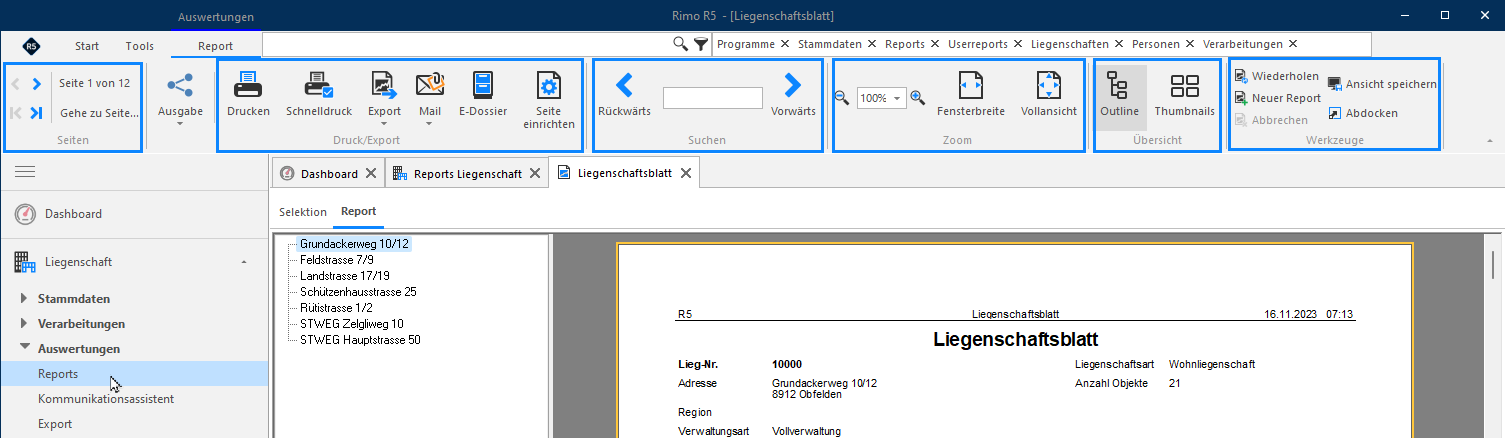This screenshot has width=1505, height=438.
Task: Expand Stammdaten in sidebar
Action: click(24, 298)
